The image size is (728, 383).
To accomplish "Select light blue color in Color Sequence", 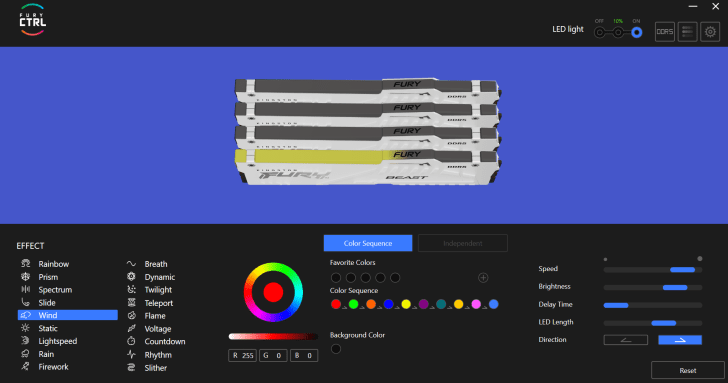I will point(494,304).
